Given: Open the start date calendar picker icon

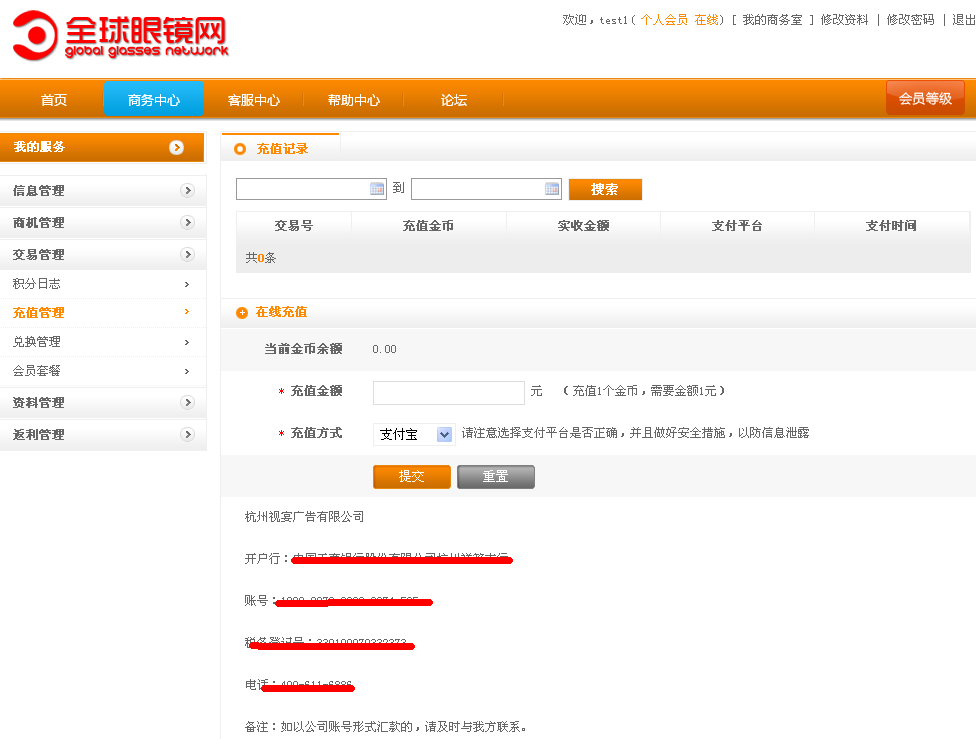Looking at the screenshot, I should (377, 189).
